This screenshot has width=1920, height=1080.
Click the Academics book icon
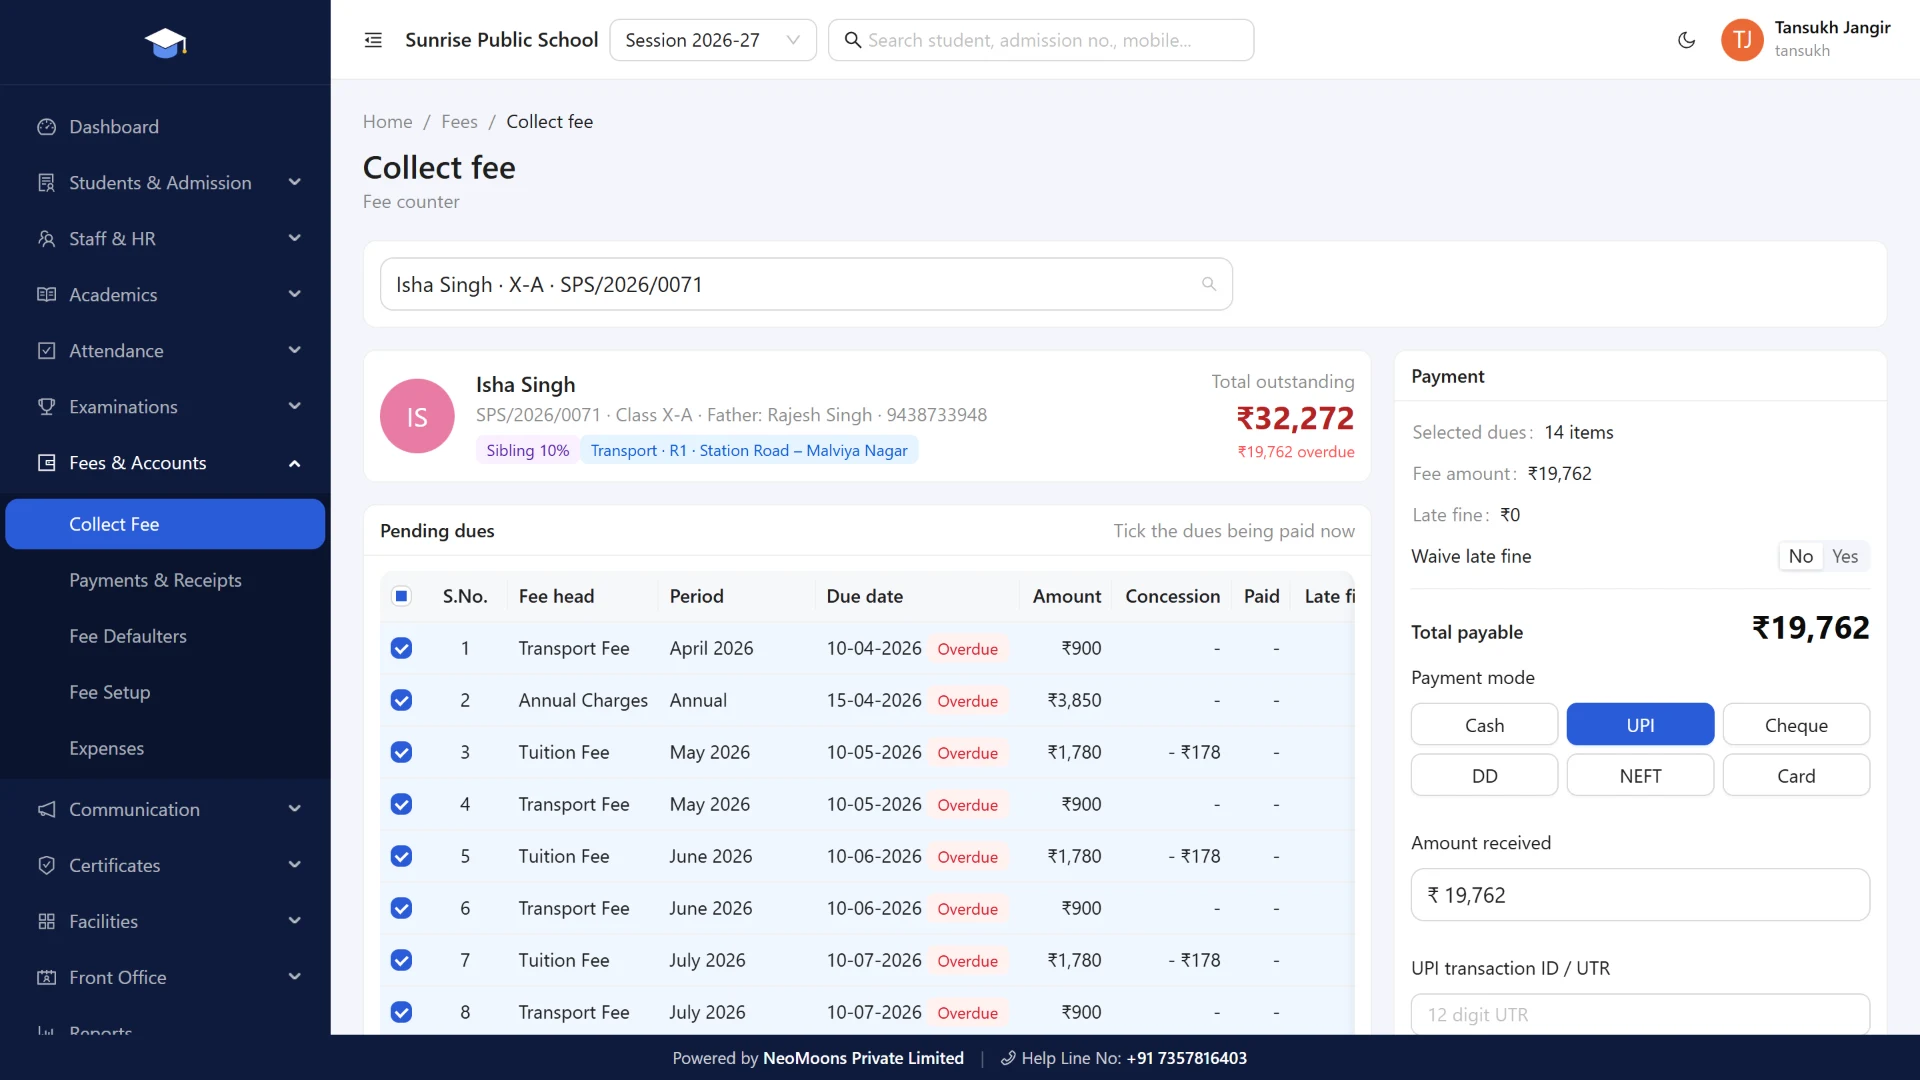coord(46,295)
